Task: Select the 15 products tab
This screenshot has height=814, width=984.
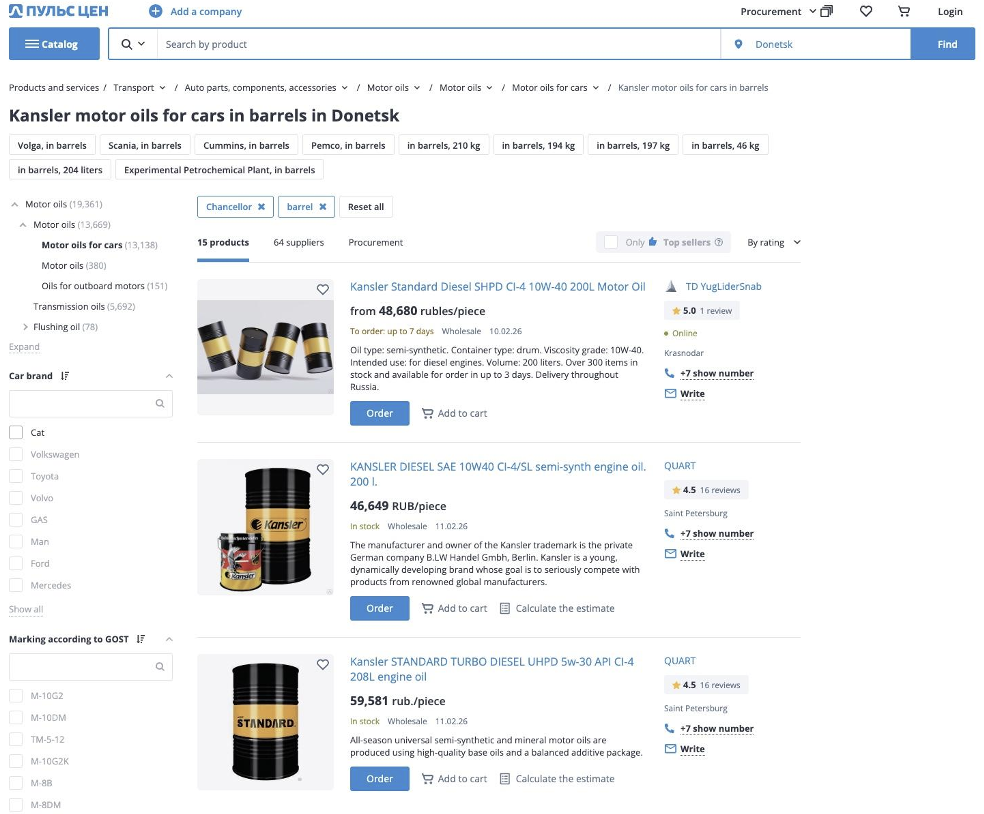Action: (x=223, y=242)
